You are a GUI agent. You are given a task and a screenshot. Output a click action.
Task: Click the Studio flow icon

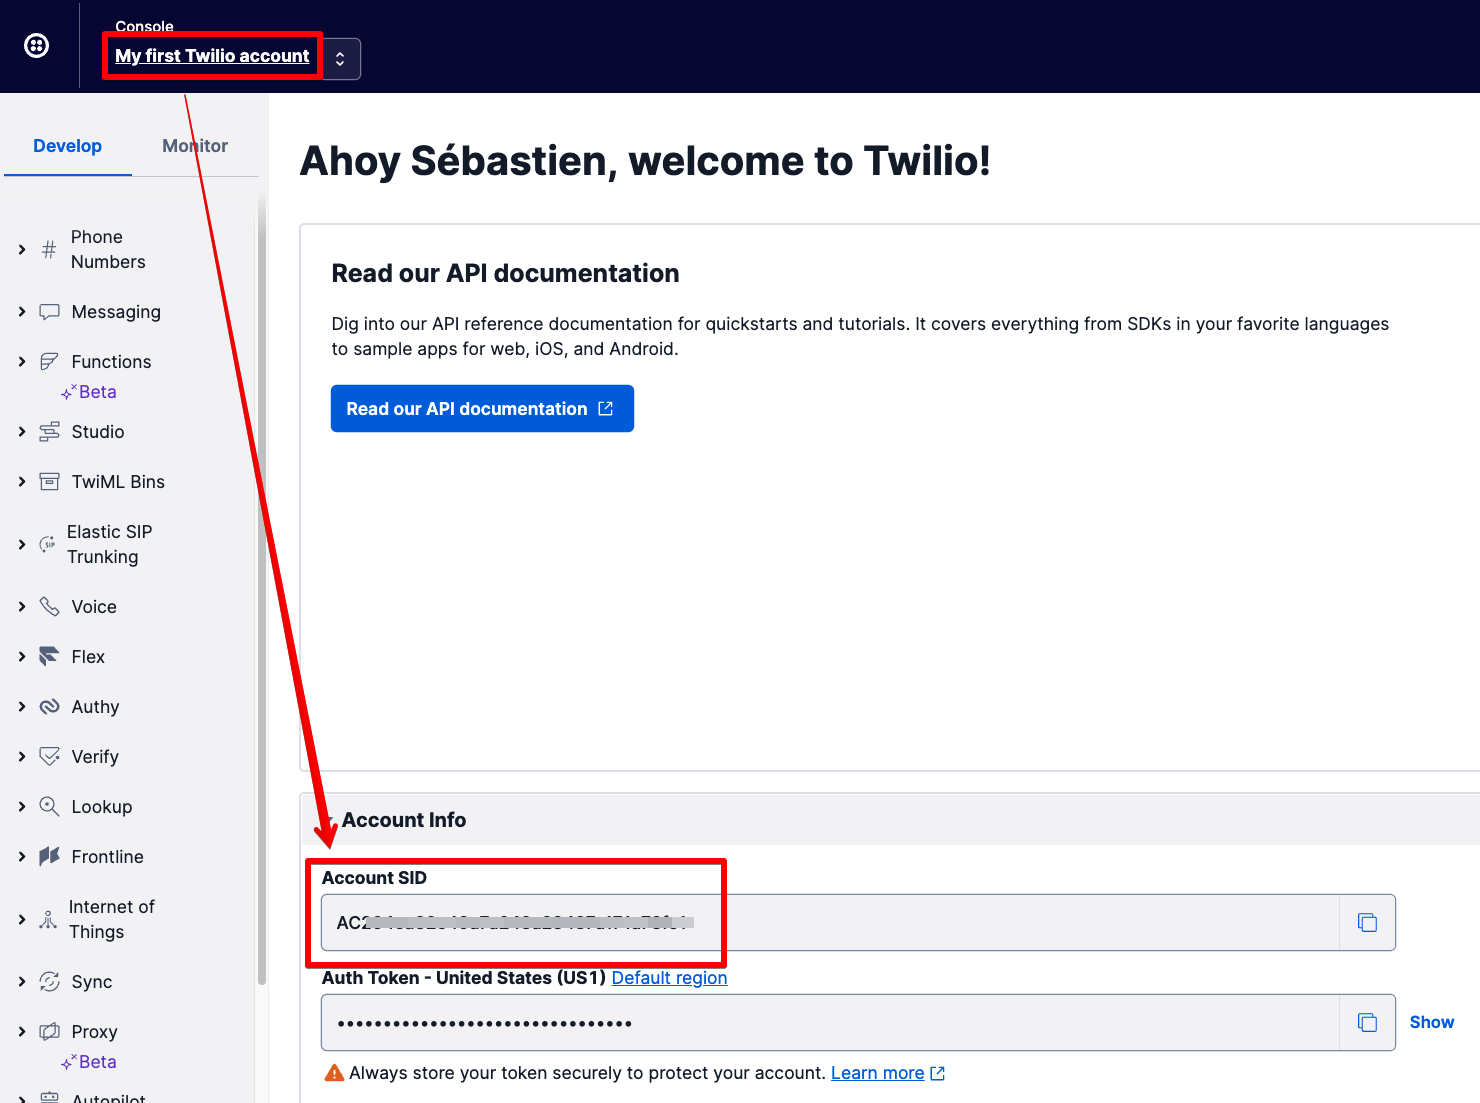tap(49, 432)
